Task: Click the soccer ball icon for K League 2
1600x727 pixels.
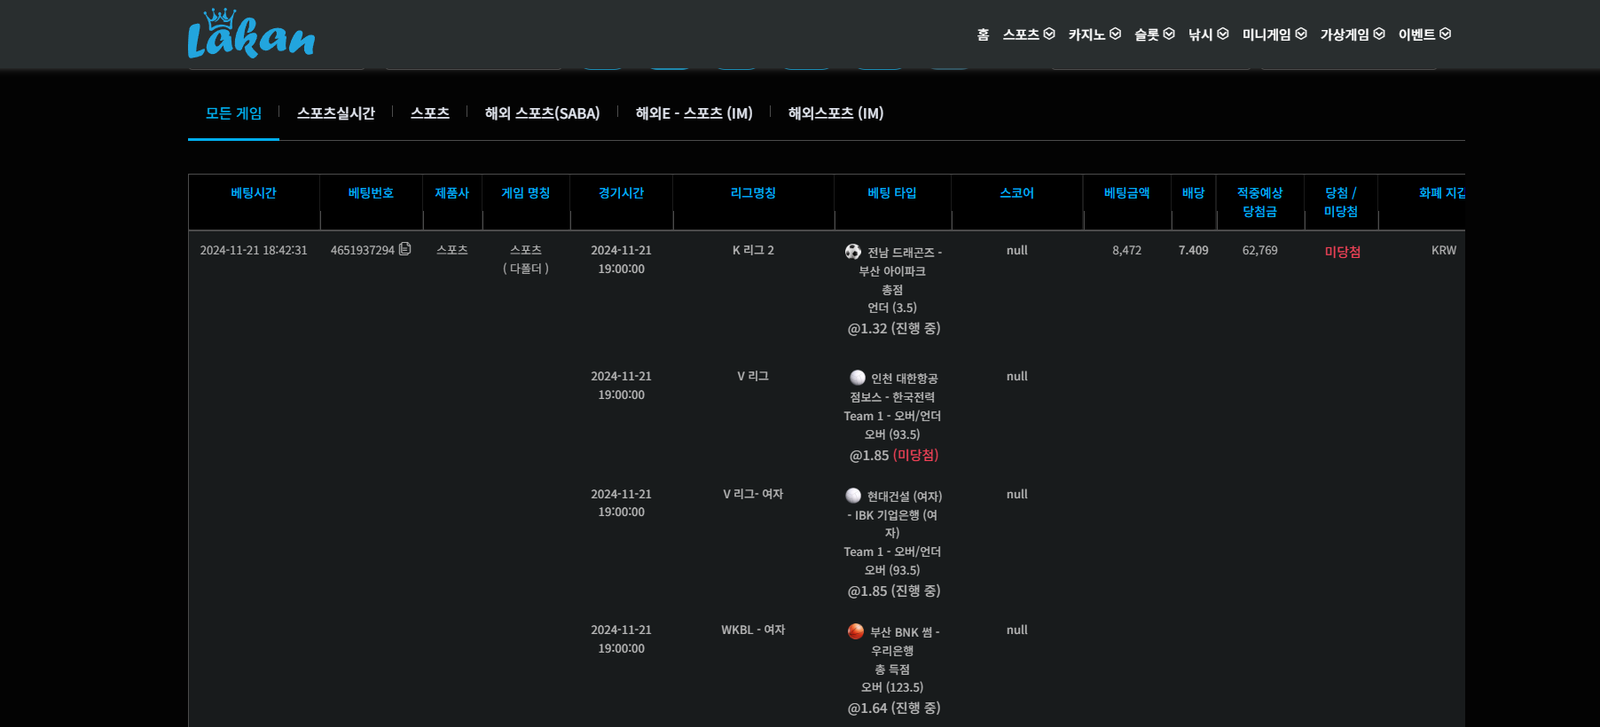Action: tap(853, 252)
